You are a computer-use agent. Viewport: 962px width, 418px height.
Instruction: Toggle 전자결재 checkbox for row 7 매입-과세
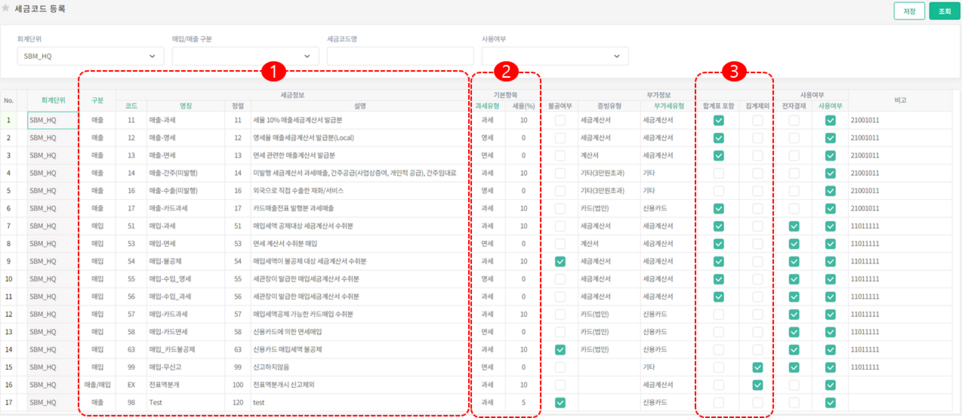point(793,226)
